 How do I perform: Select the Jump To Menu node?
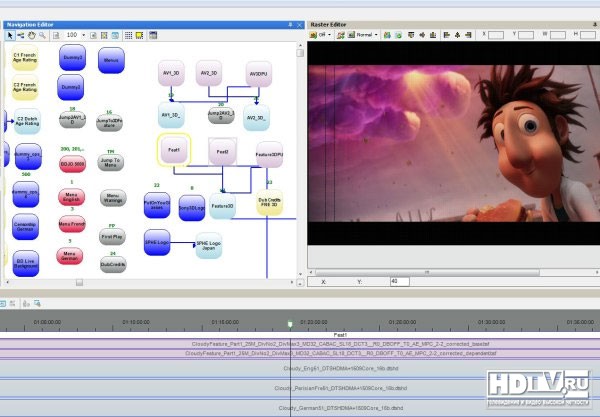coord(111,162)
